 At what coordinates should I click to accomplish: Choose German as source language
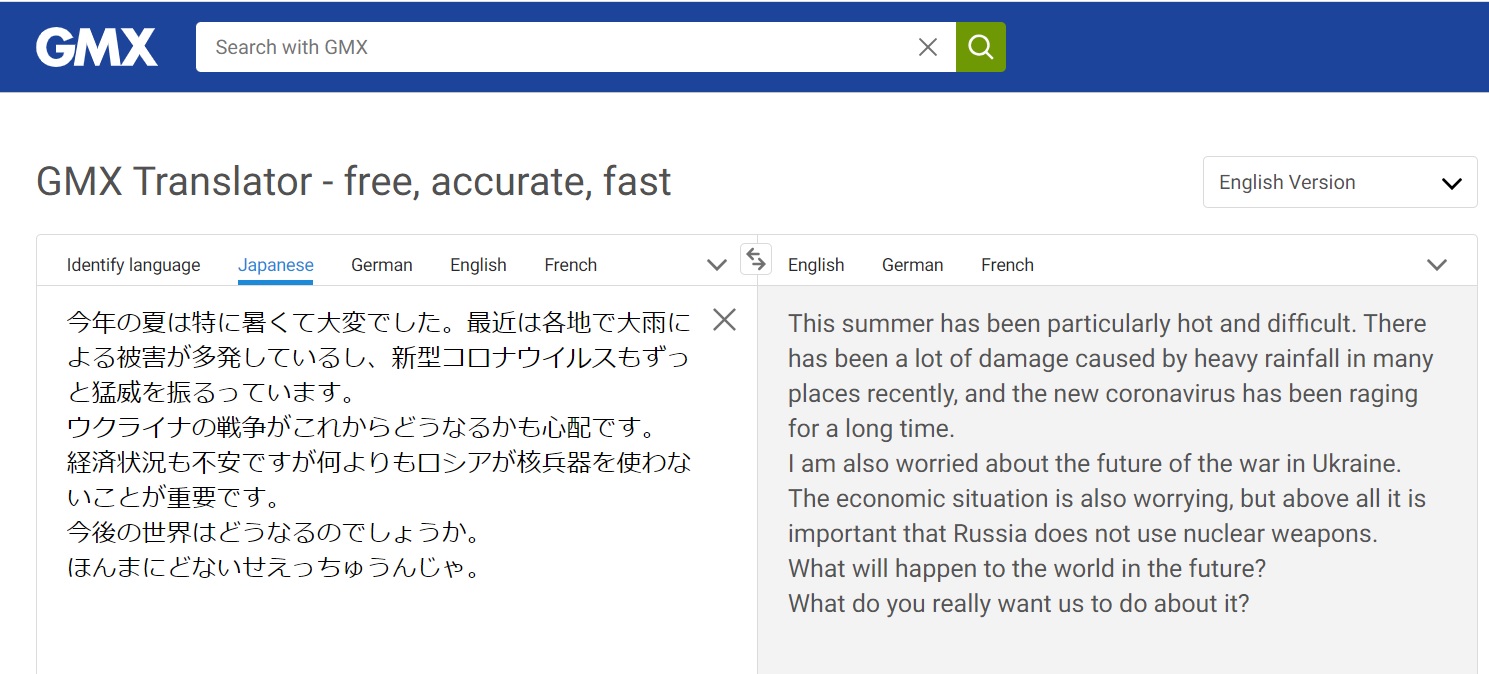click(x=382, y=265)
